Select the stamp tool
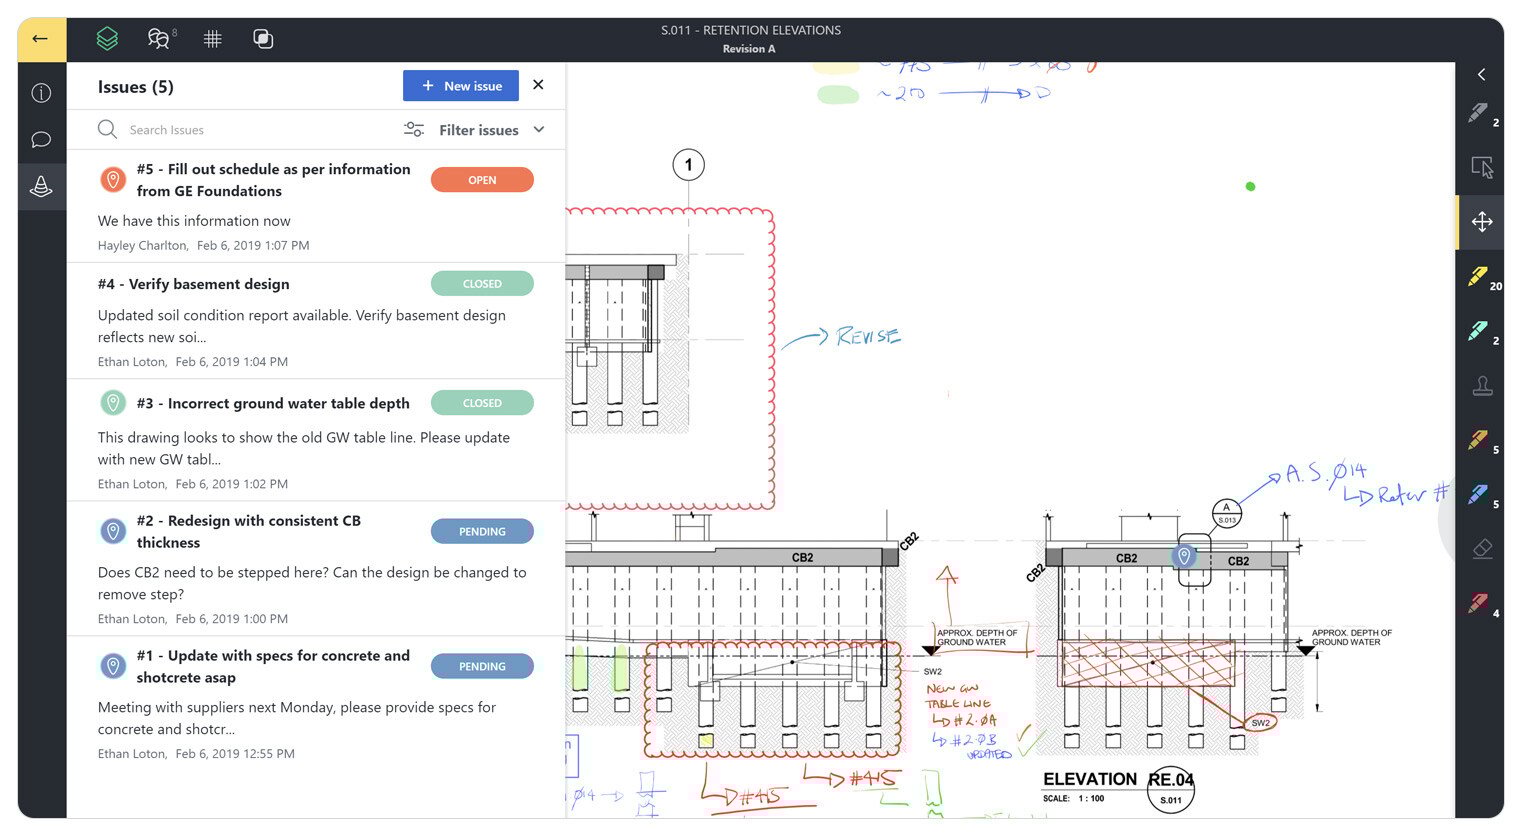 [1483, 385]
